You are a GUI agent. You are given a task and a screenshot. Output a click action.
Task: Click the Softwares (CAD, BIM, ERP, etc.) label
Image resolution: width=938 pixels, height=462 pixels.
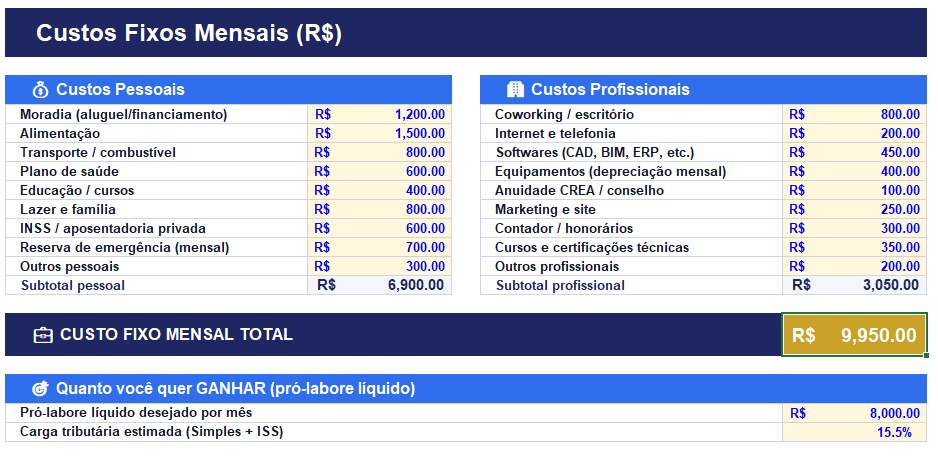click(595, 153)
